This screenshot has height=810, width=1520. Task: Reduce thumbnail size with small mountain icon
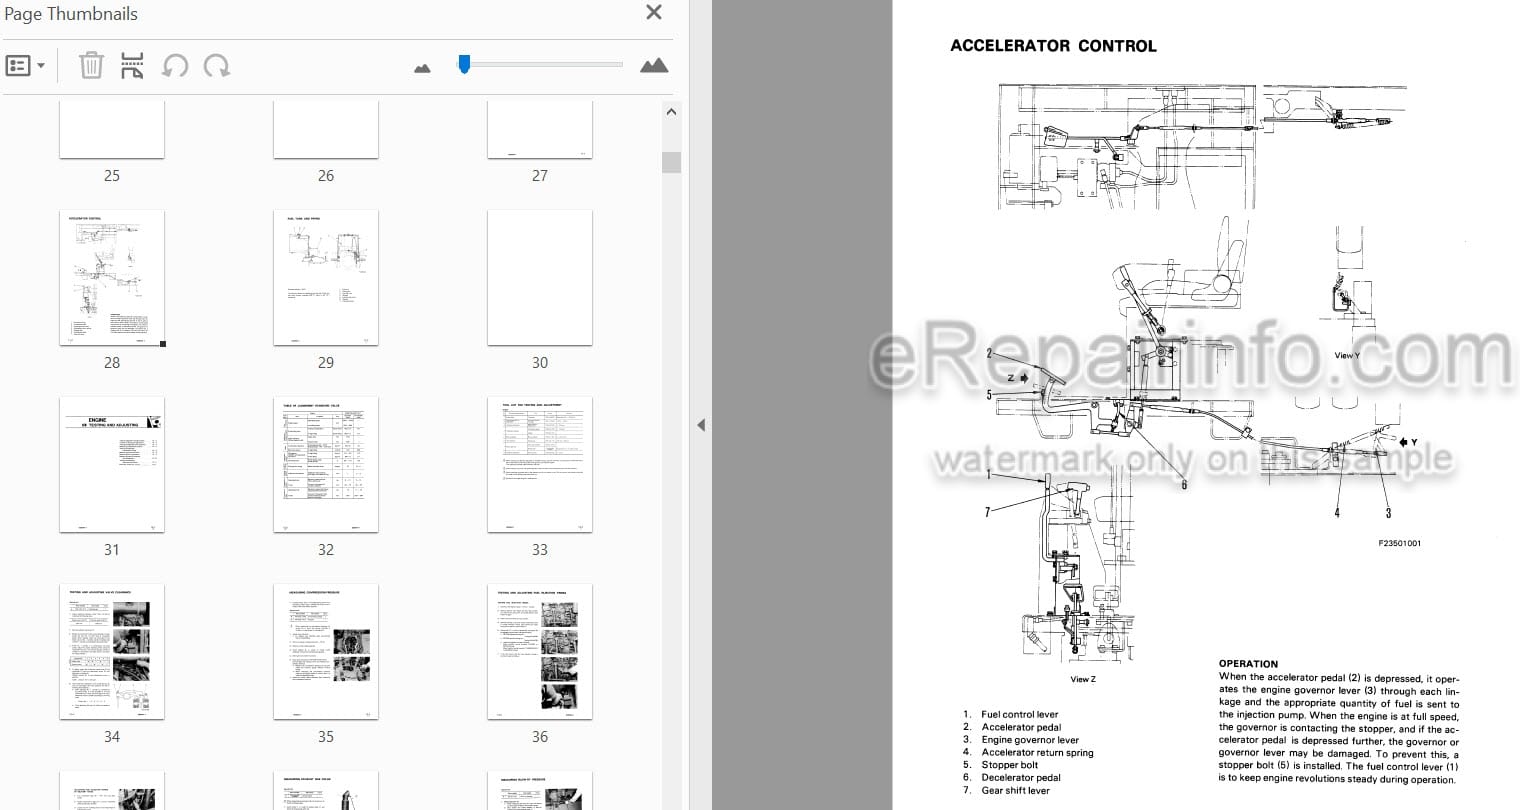click(422, 68)
